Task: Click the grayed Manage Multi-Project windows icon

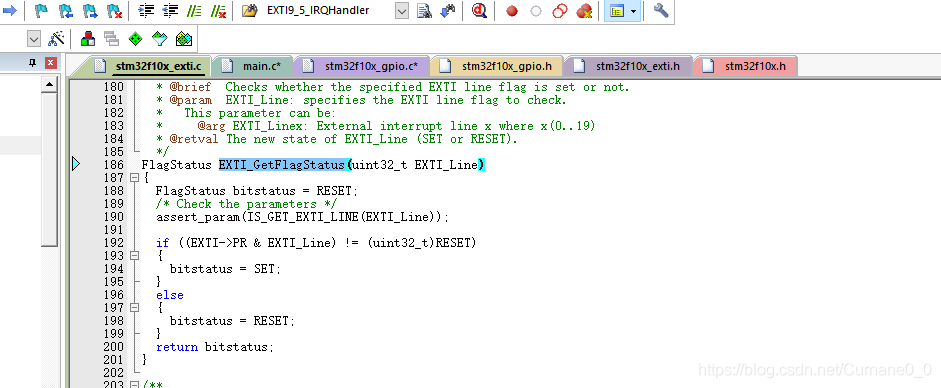Action: point(112,40)
